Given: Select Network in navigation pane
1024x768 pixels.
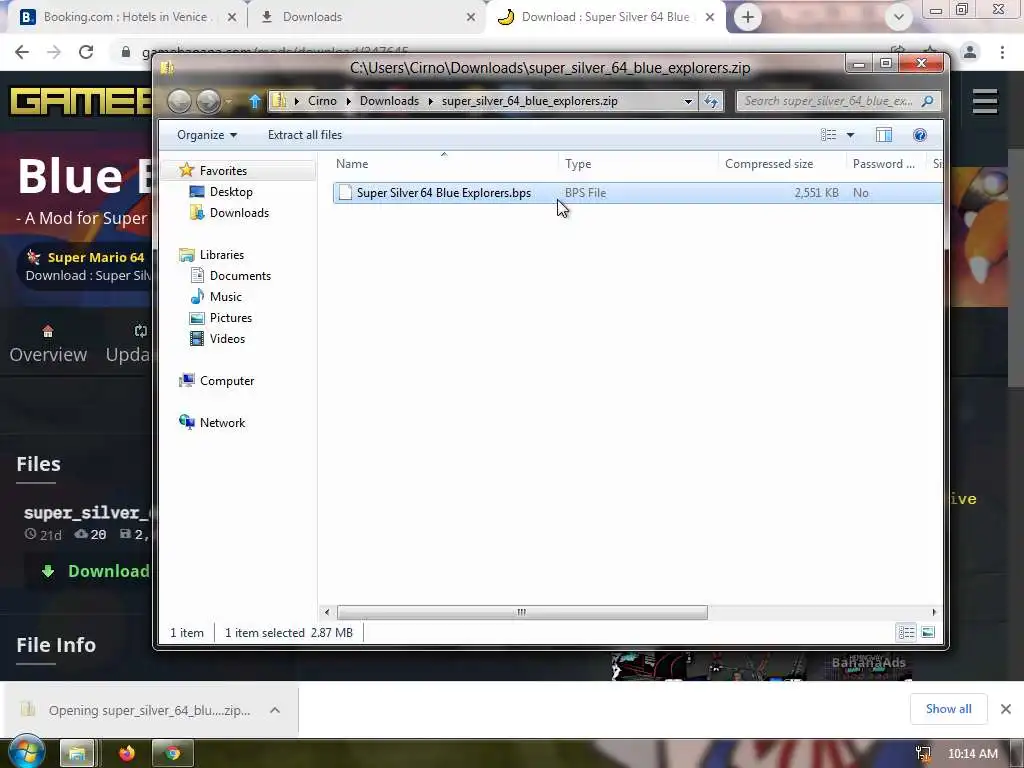Looking at the screenshot, I should tap(222, 423).
